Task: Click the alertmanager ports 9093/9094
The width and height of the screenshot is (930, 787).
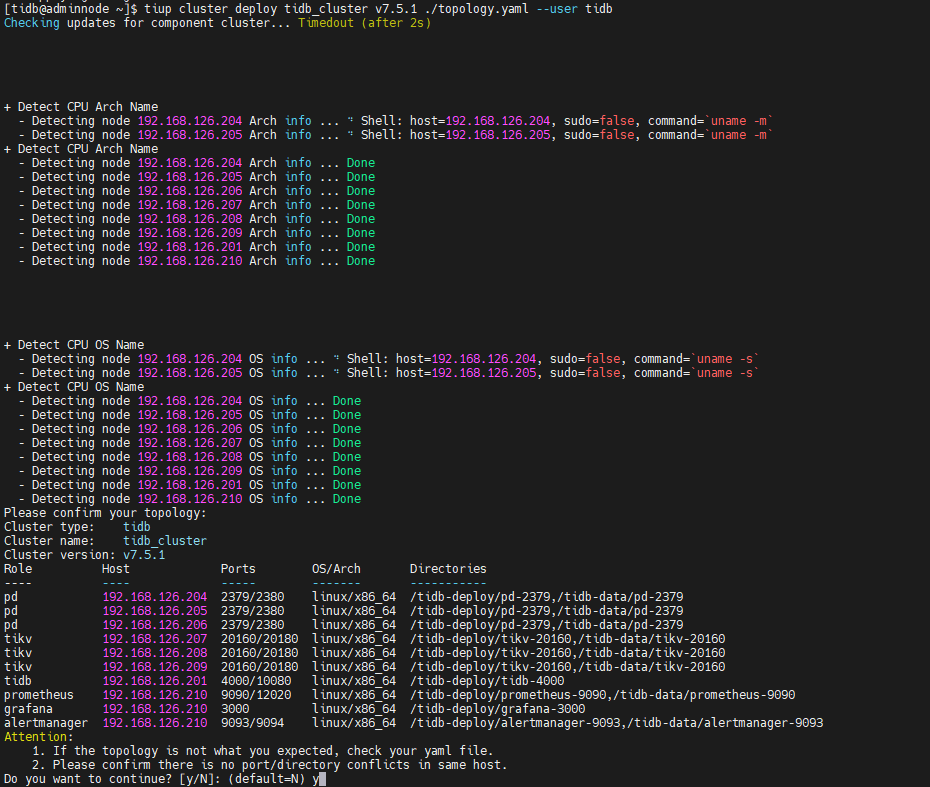Action: point(252,723)
